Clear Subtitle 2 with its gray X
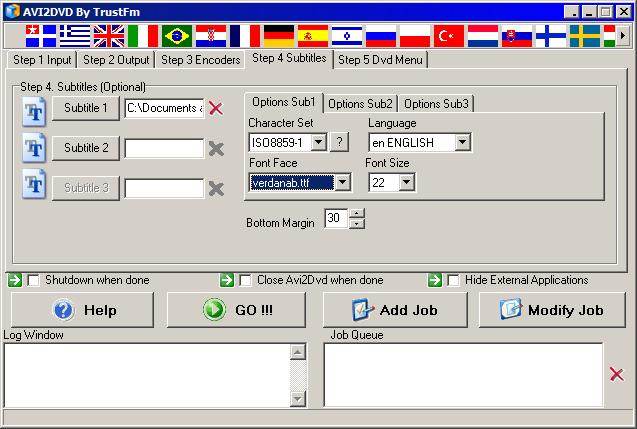 coord(216,149)
